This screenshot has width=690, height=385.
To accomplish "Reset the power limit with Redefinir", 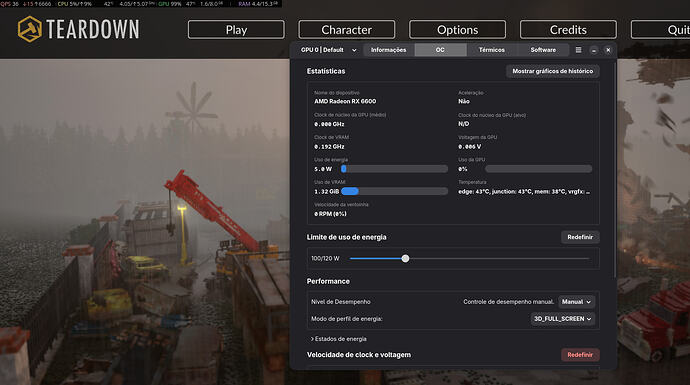I will point(580,237).
